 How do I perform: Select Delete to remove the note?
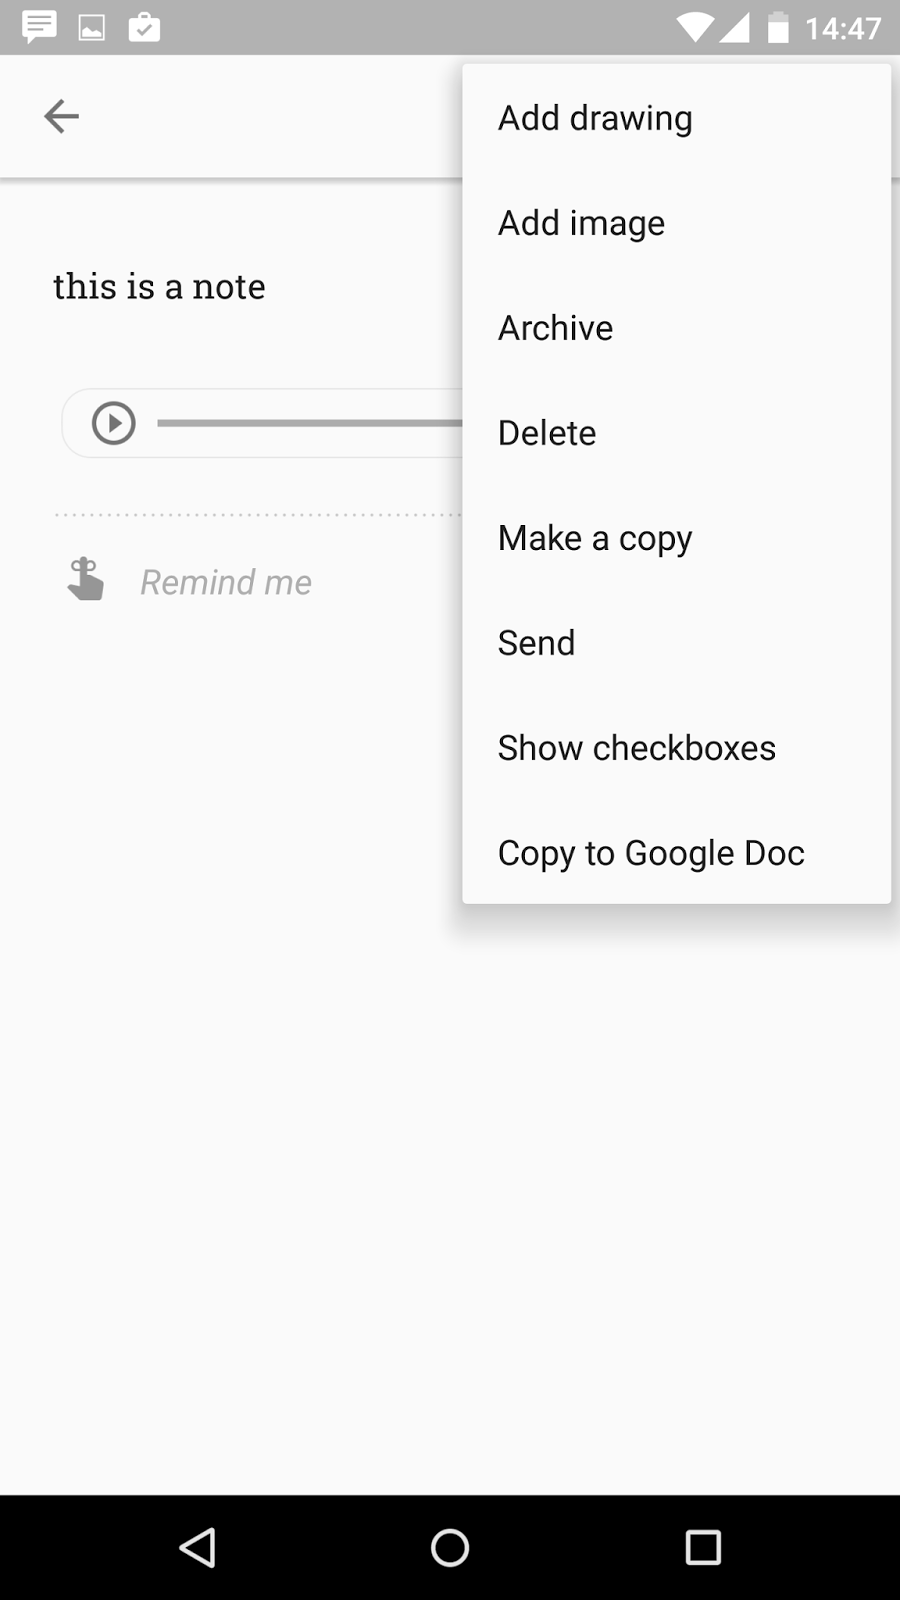click(x=547, y=432)
